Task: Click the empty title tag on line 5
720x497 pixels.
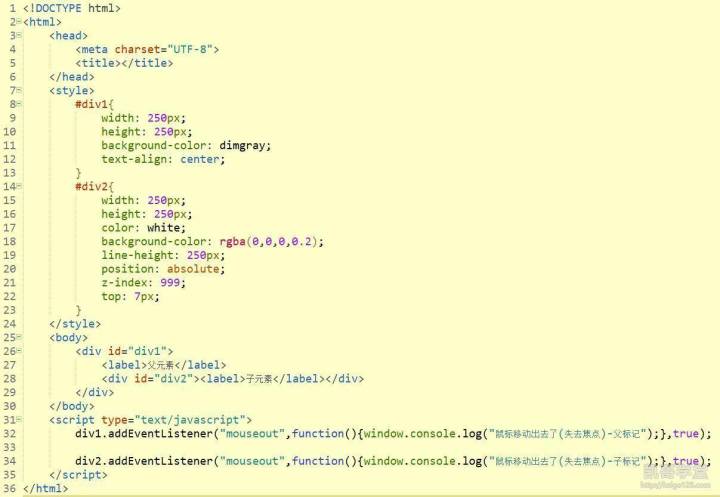Action: (124, 63)
